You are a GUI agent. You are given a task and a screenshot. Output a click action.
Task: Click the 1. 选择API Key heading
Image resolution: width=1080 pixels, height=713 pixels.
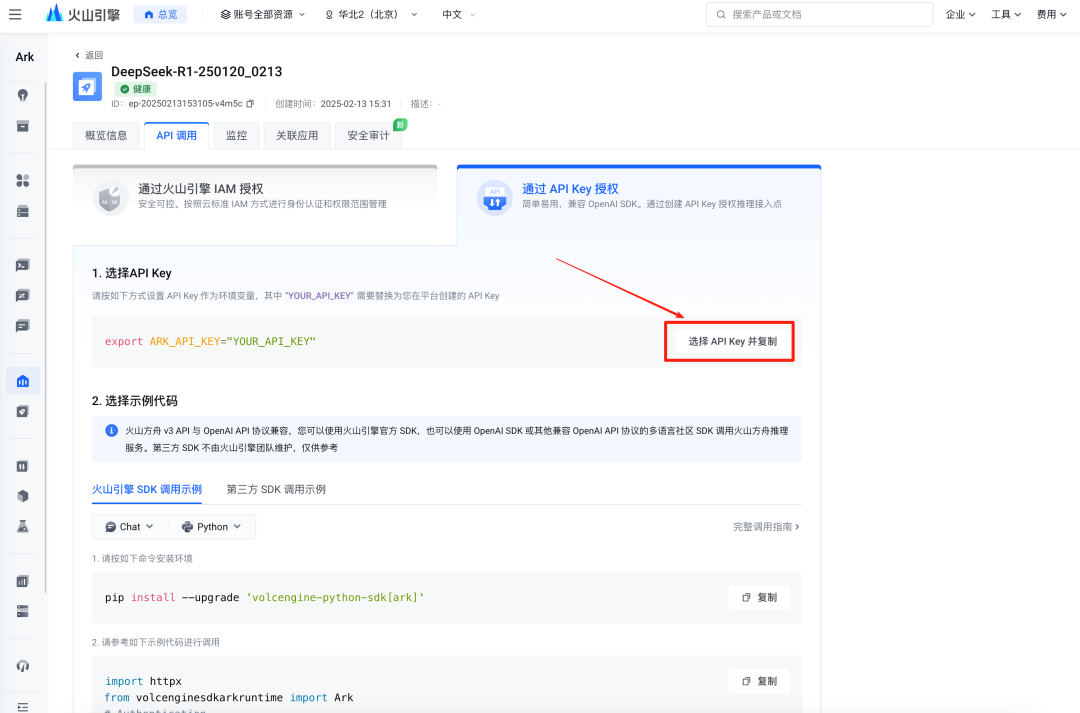pos(132,273)
